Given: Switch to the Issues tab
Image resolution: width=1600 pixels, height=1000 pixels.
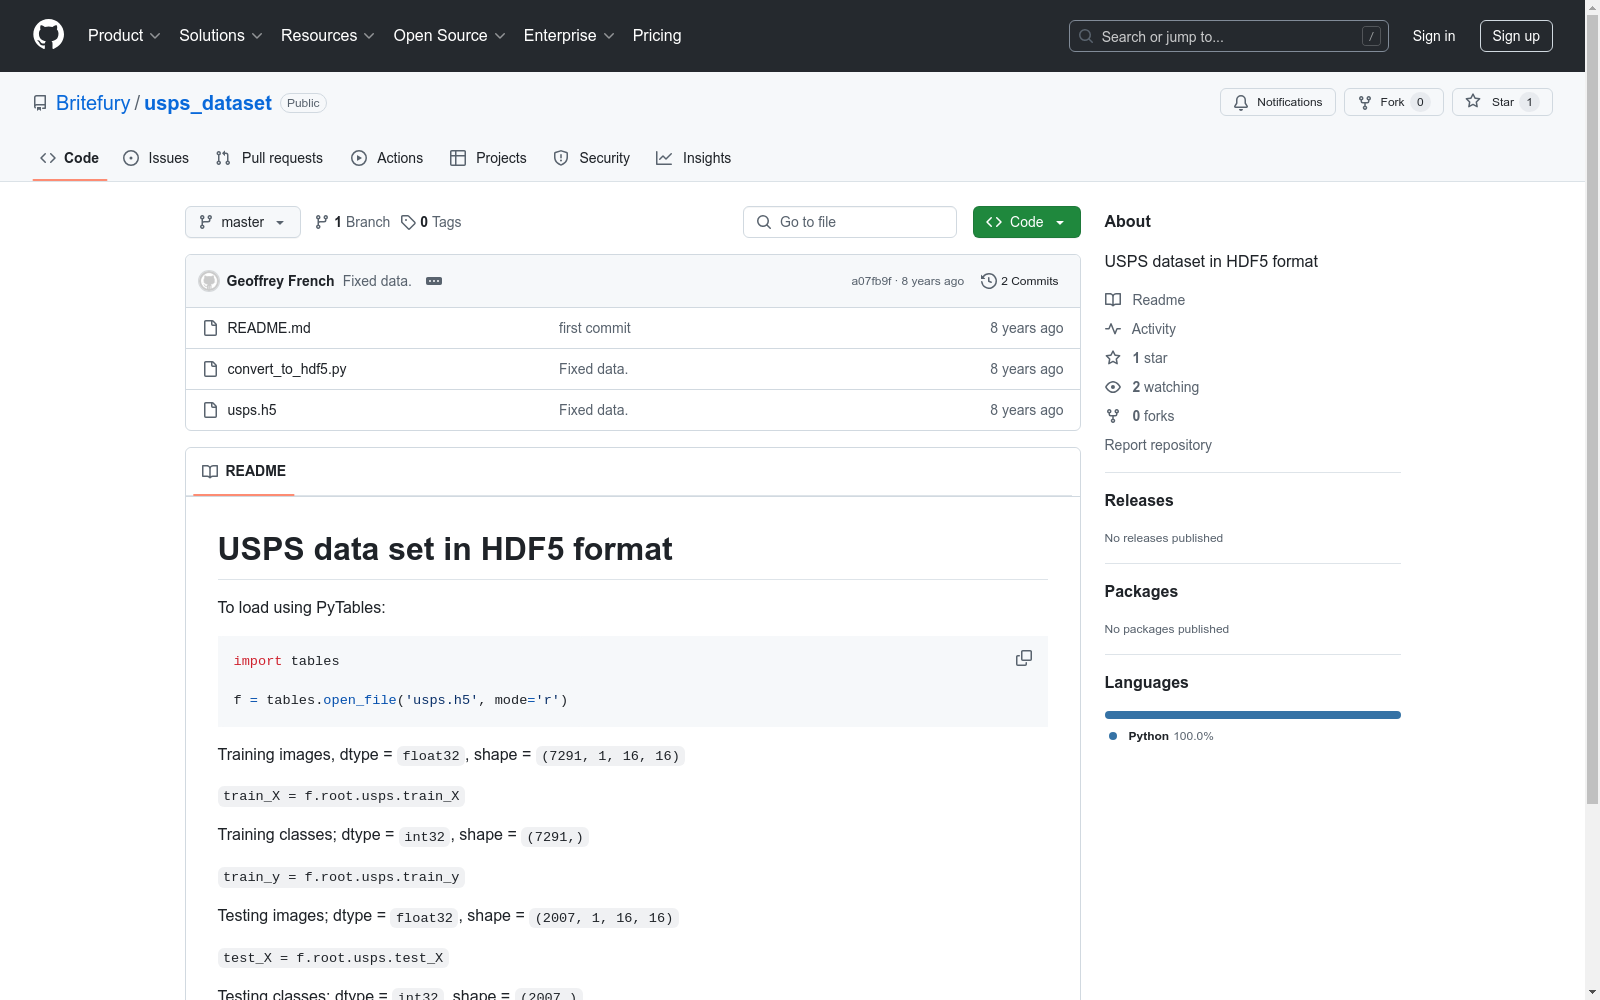Looking at the screenshot, I should tap(156, 158).
